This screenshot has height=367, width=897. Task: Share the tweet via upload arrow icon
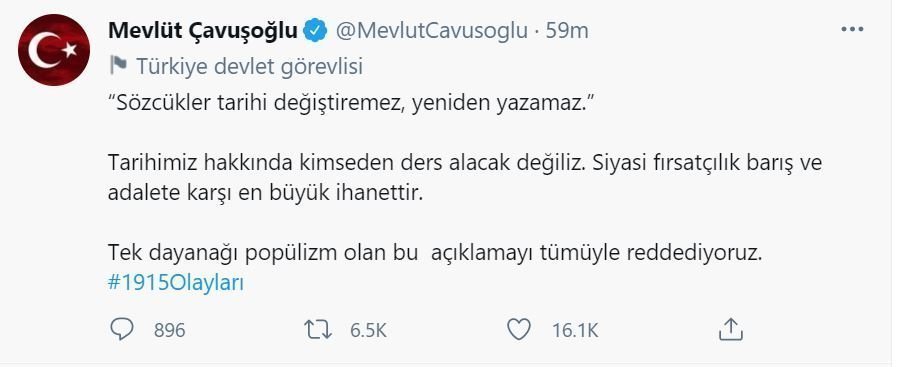[x=730, y=329]
